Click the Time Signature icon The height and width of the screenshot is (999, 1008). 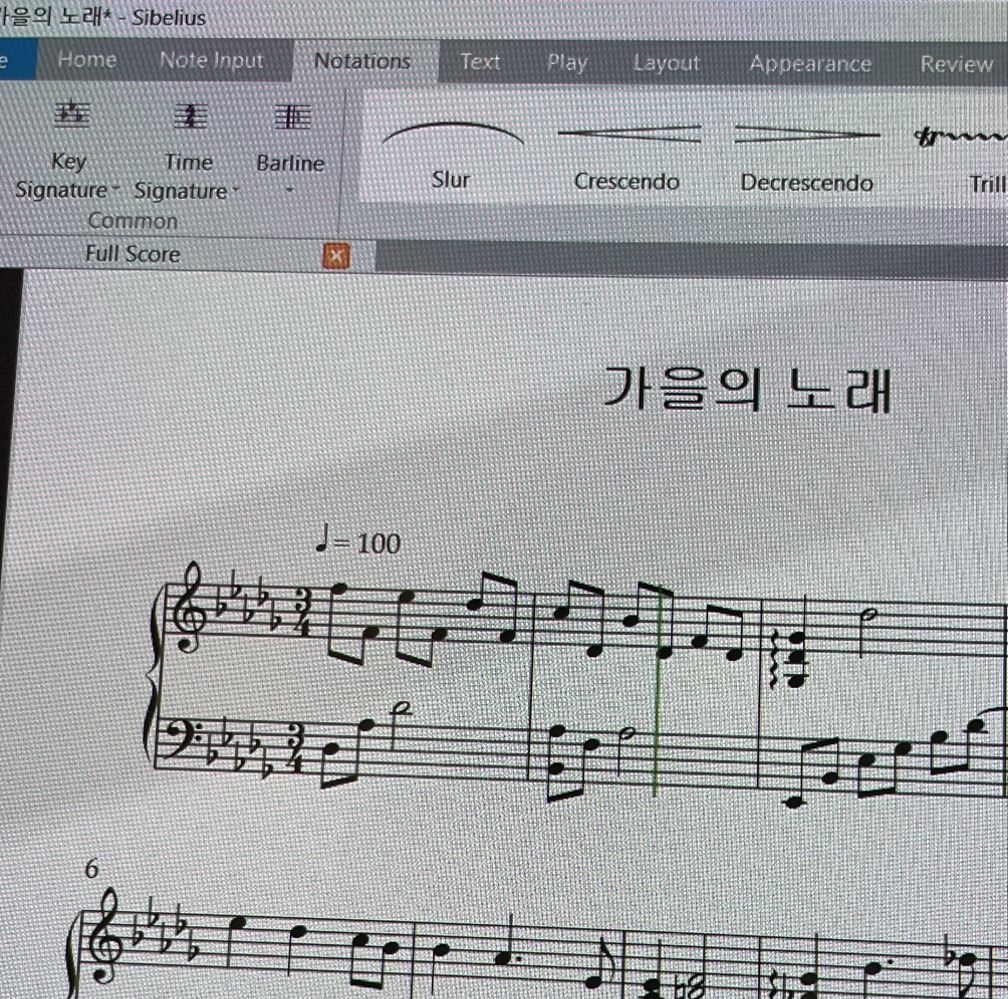point(190,117)
